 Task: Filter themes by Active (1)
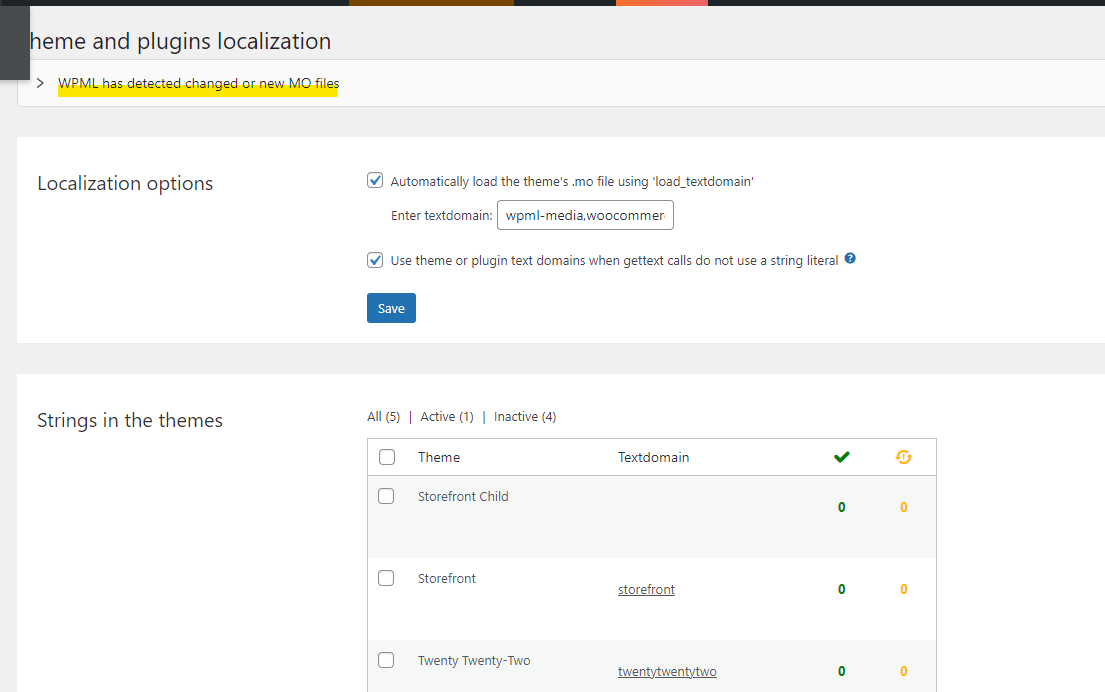coord(447,416)
